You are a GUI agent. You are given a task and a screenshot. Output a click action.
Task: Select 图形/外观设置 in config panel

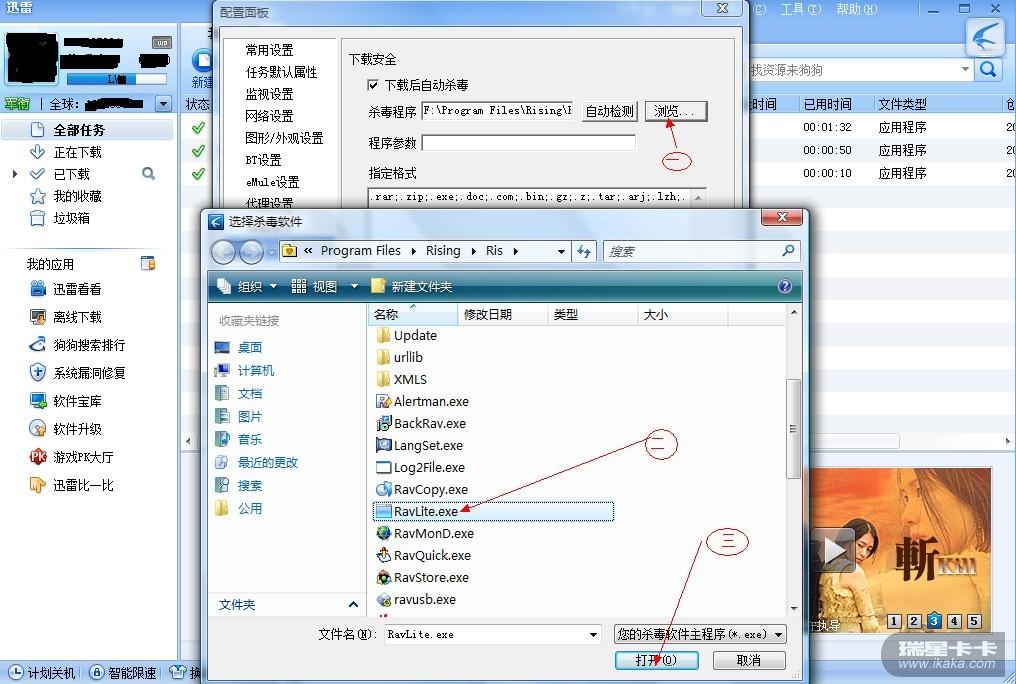(284, 138)
